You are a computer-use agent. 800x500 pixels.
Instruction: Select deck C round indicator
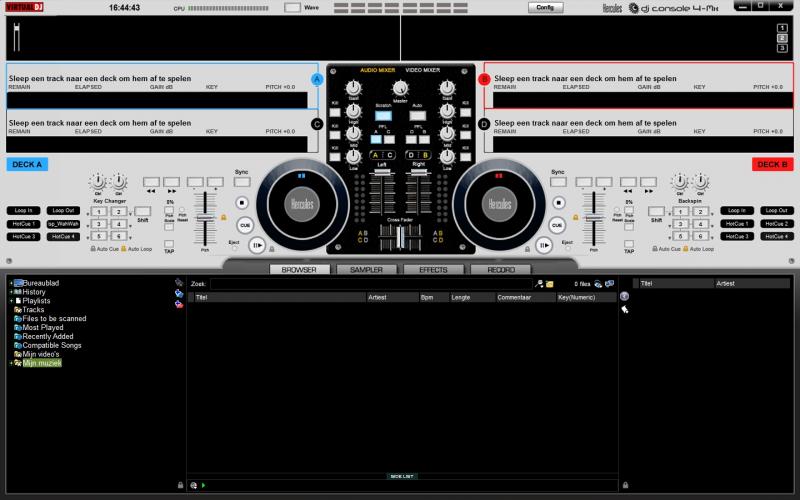(x=317, y=124)
